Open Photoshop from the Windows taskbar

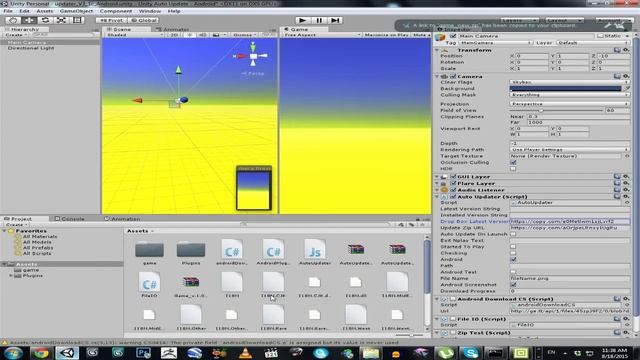point(143,353)
